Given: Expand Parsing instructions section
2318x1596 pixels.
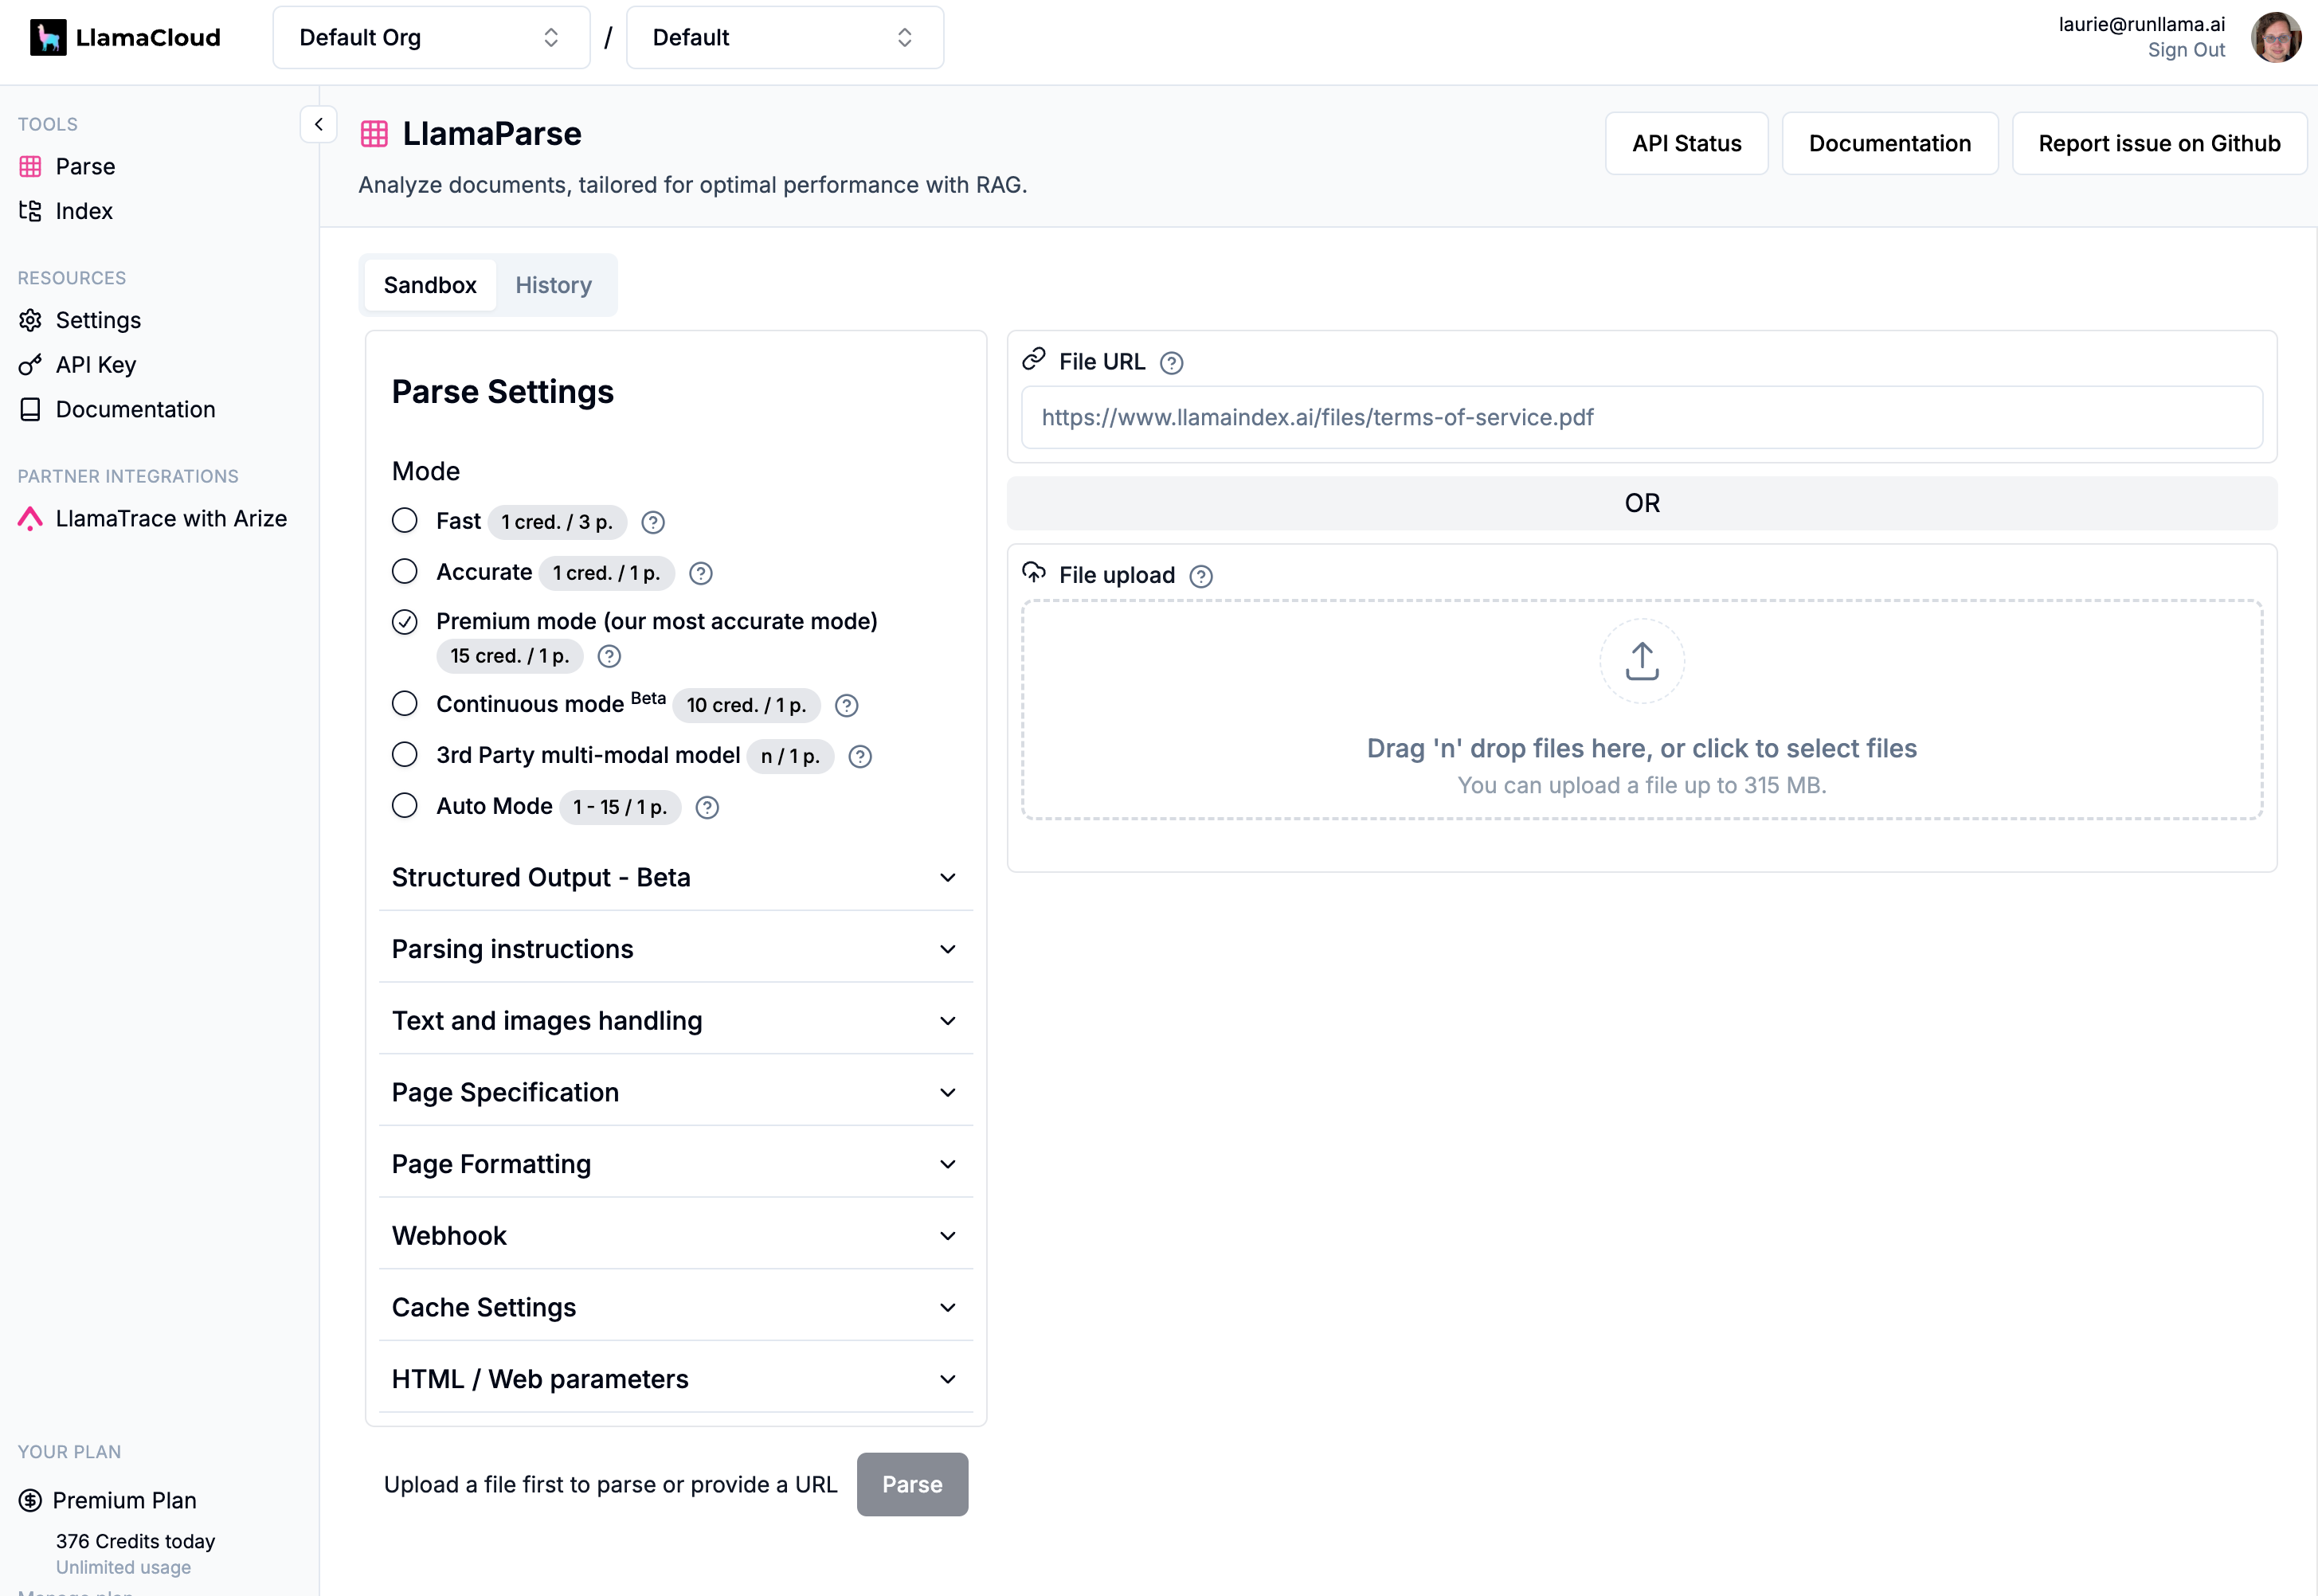Looking at the screenshot, I should (x=675, y=949).
